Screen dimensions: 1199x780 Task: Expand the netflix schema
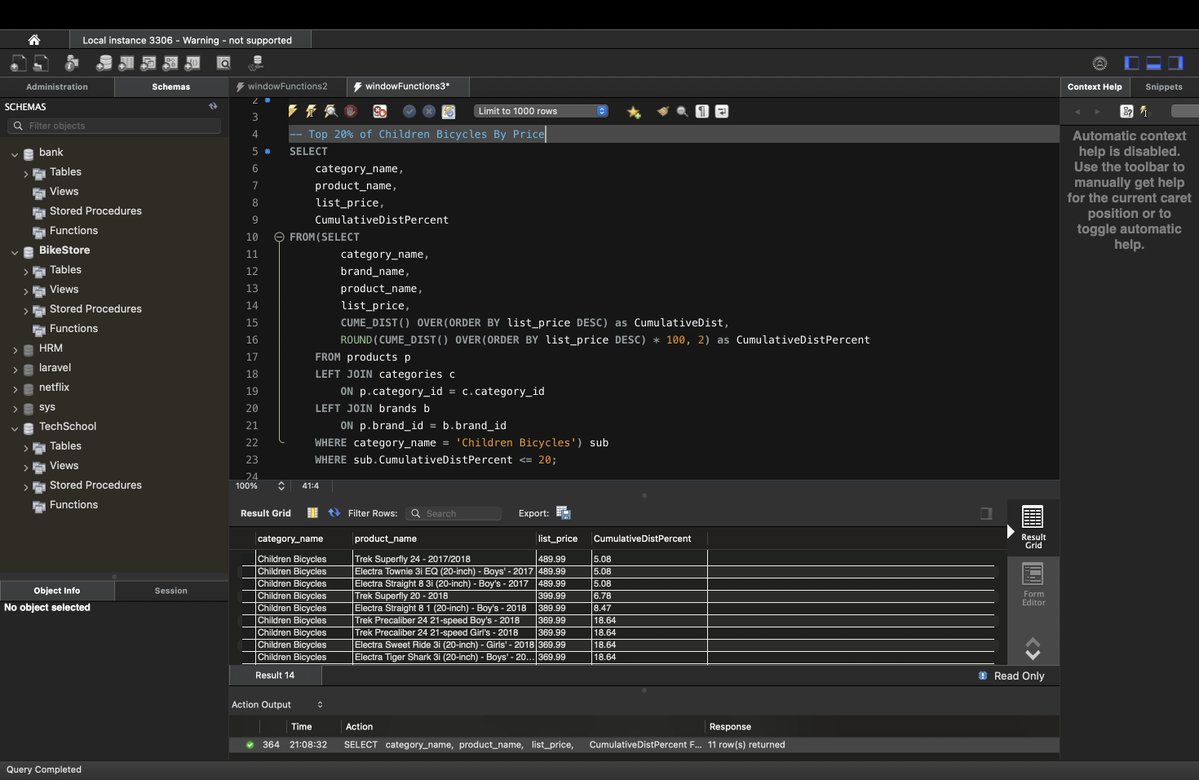point(15,388)
